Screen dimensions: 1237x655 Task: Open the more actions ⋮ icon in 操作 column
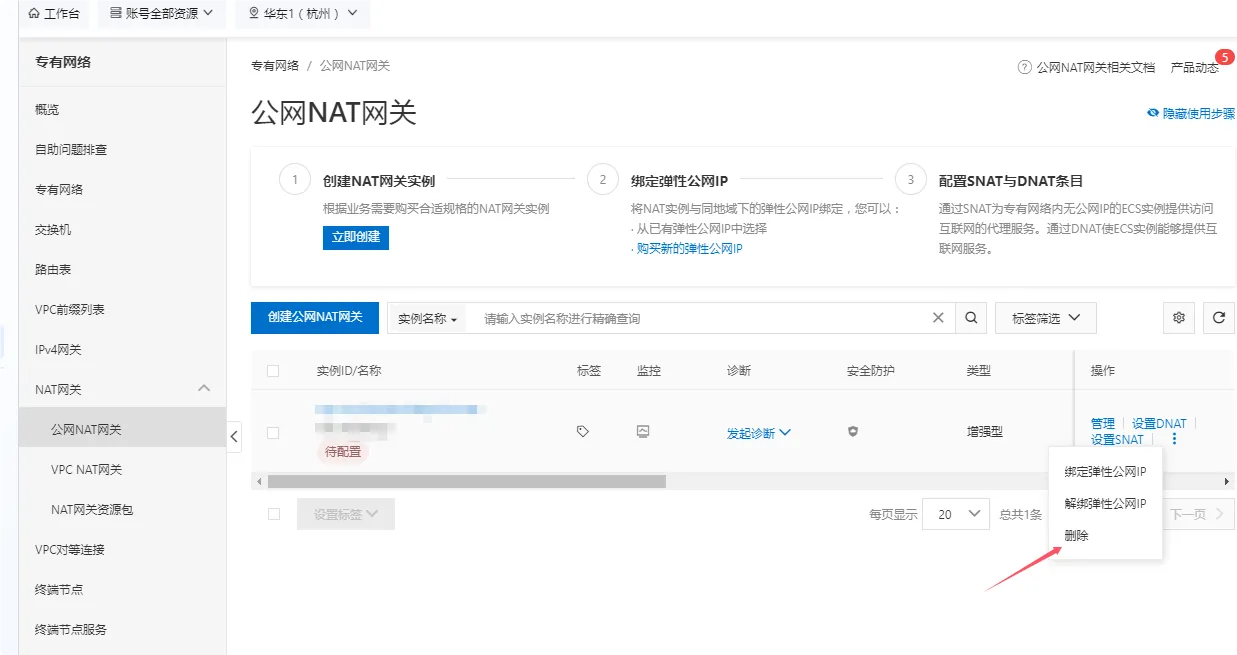[x=1173, y=438]
